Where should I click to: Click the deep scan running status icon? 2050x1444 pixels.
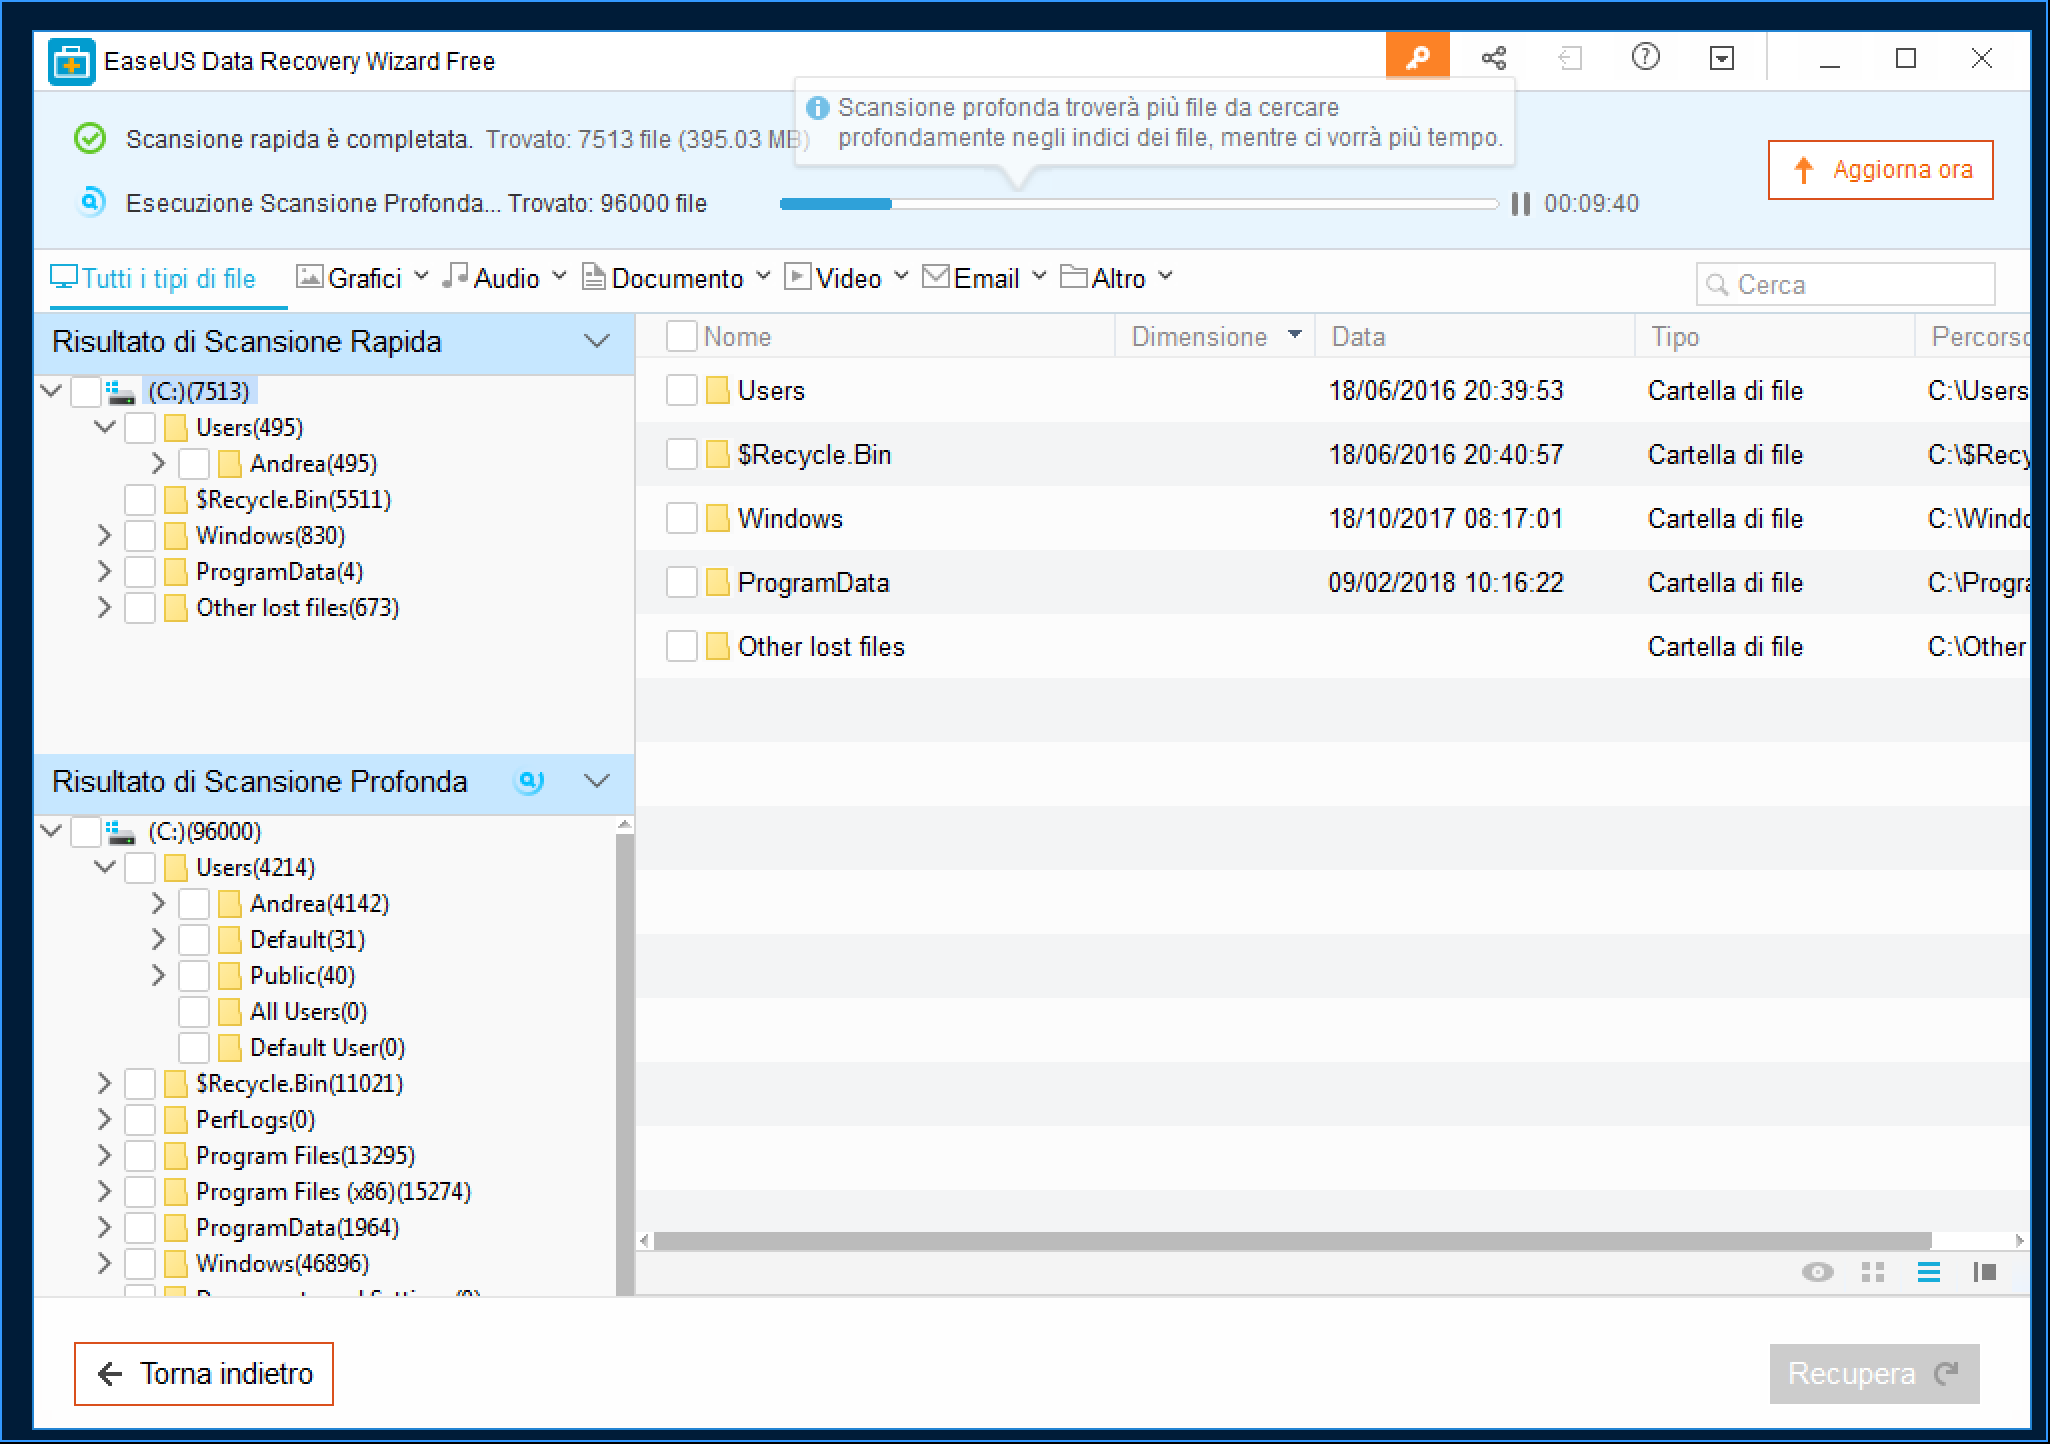tap(91, 202)
